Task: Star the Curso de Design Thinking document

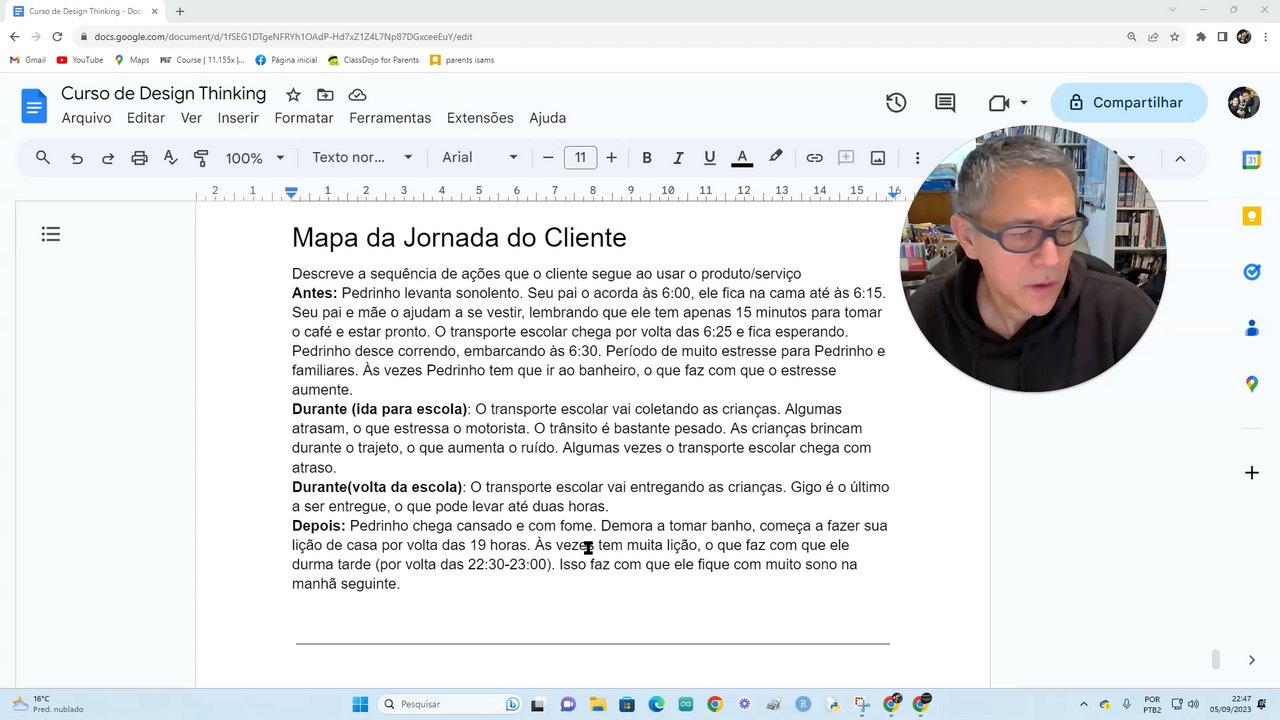Action: (293, 95)
